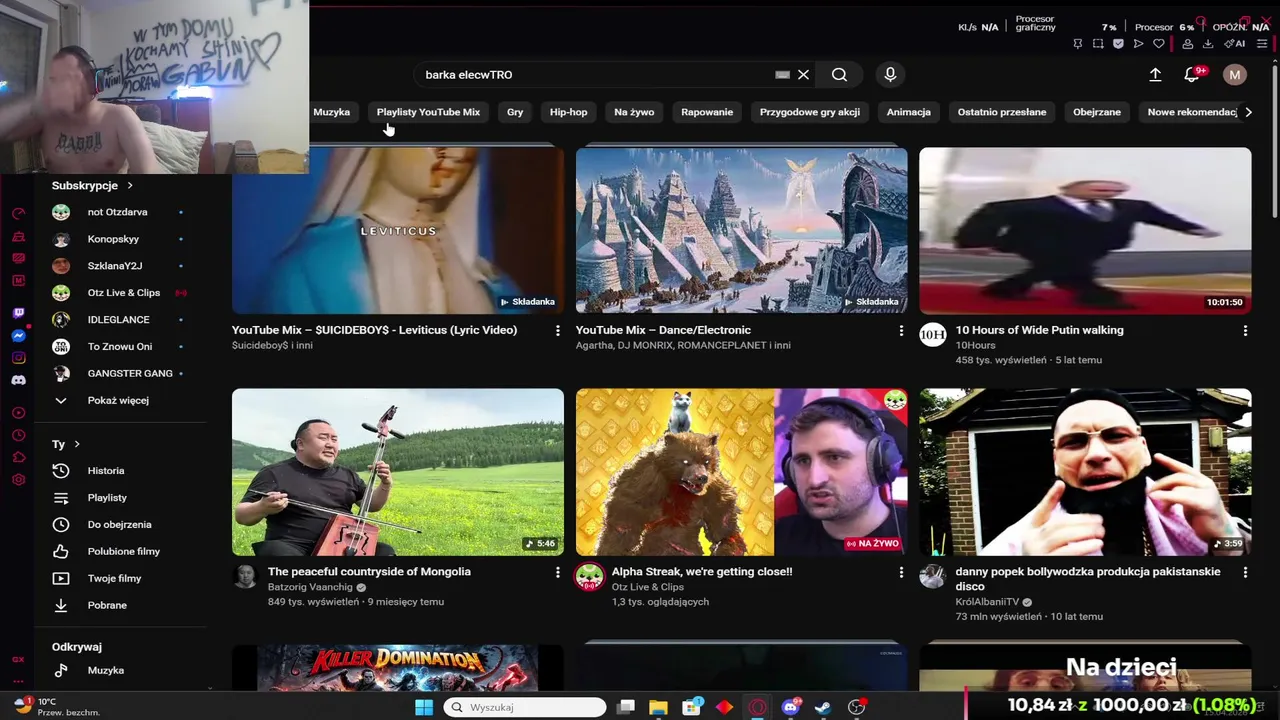Open the notifications bell with 9+ badge
Screen dimensions: 1280x720
click(1192, 75)
